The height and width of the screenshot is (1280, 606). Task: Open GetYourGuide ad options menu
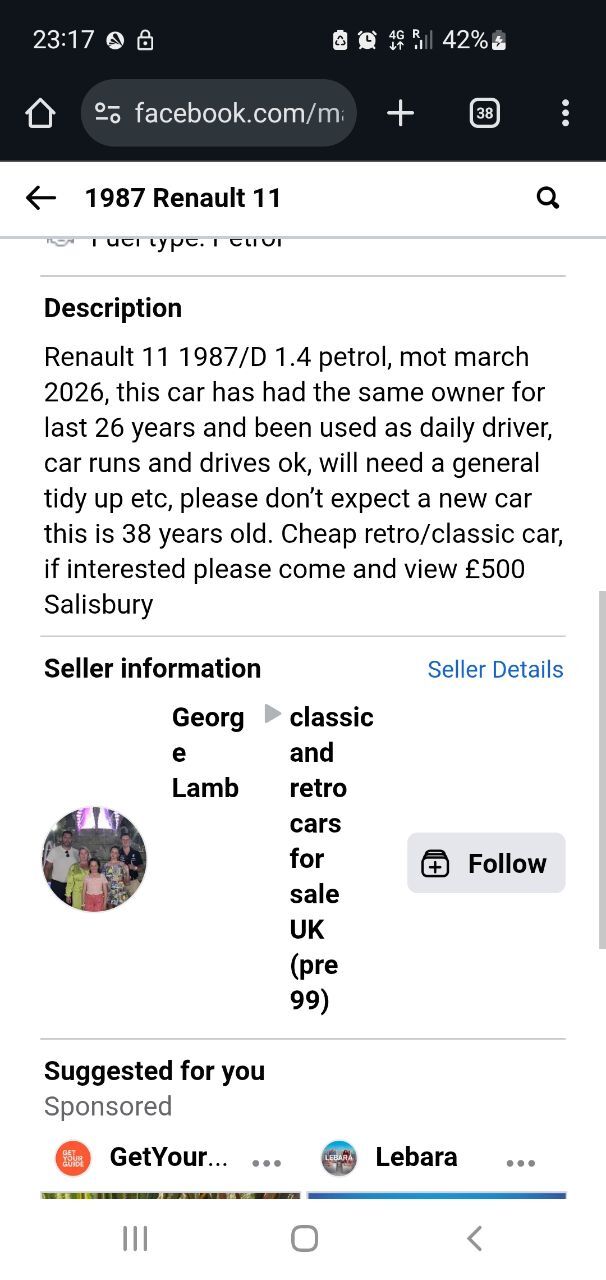[267, 1163]
